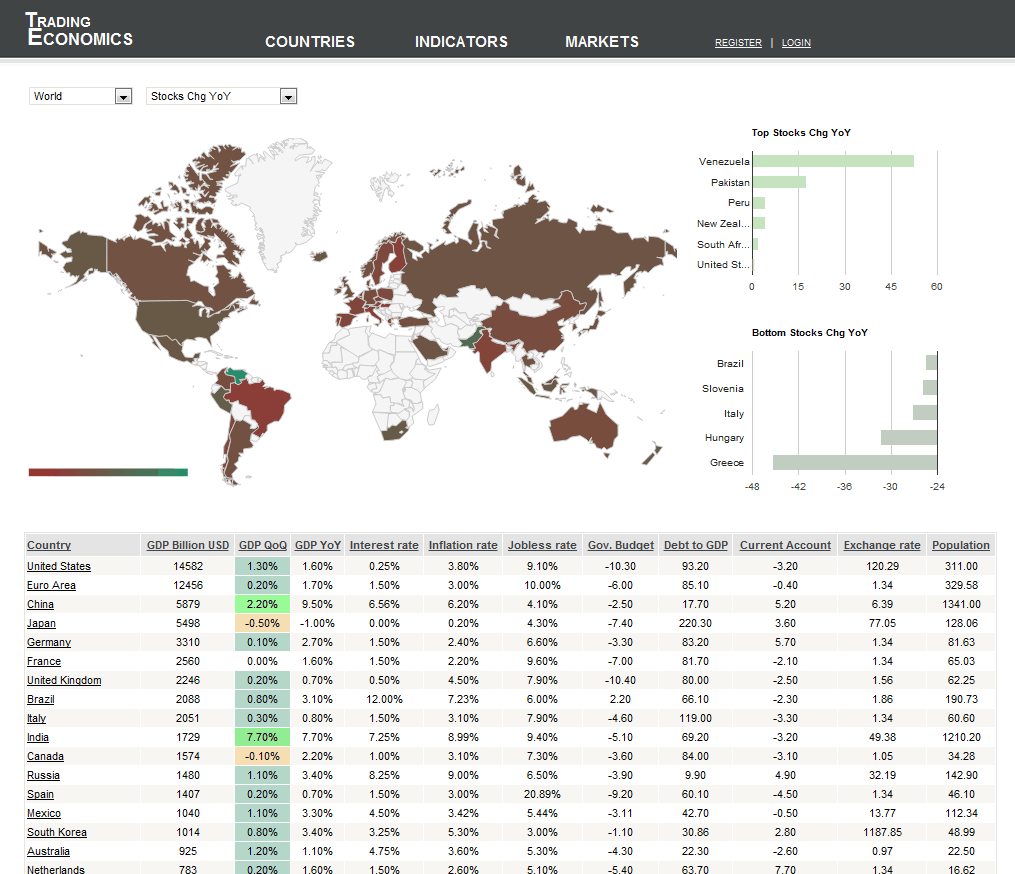Open the Spain country link
Screen dimensions: 1015x874
tap(40, 794)
